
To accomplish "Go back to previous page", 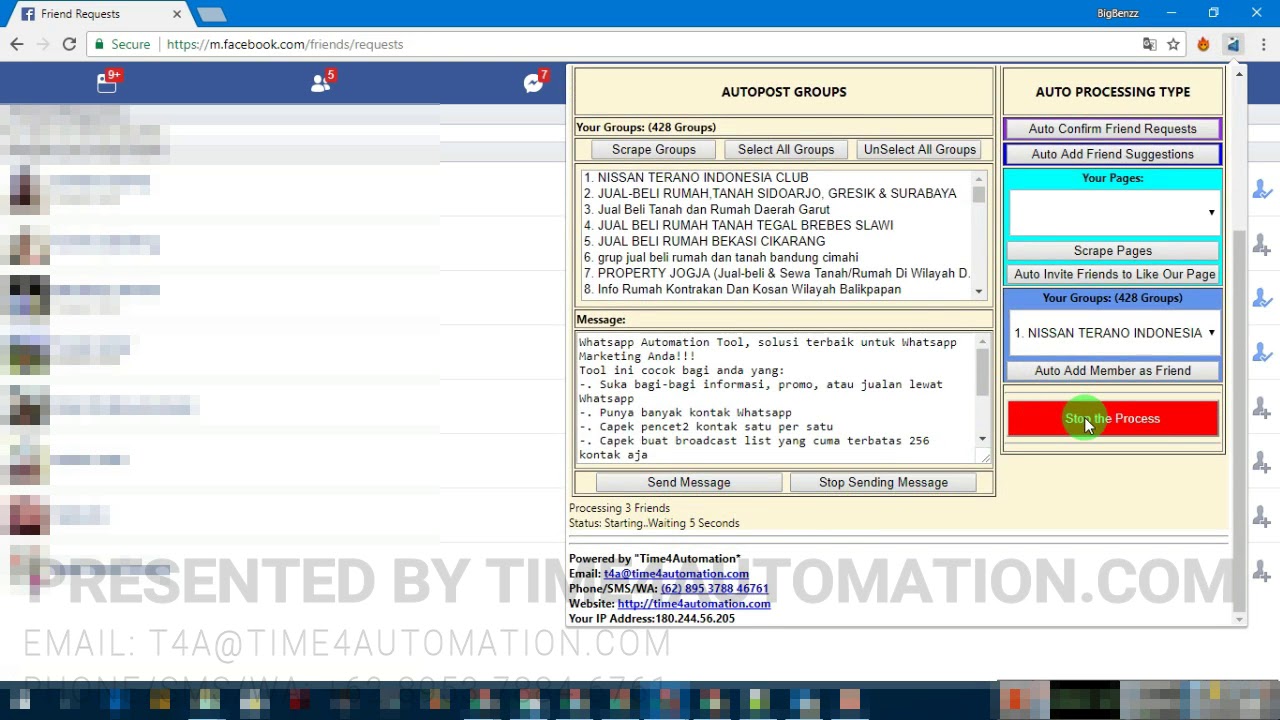I will pos(17,44).
